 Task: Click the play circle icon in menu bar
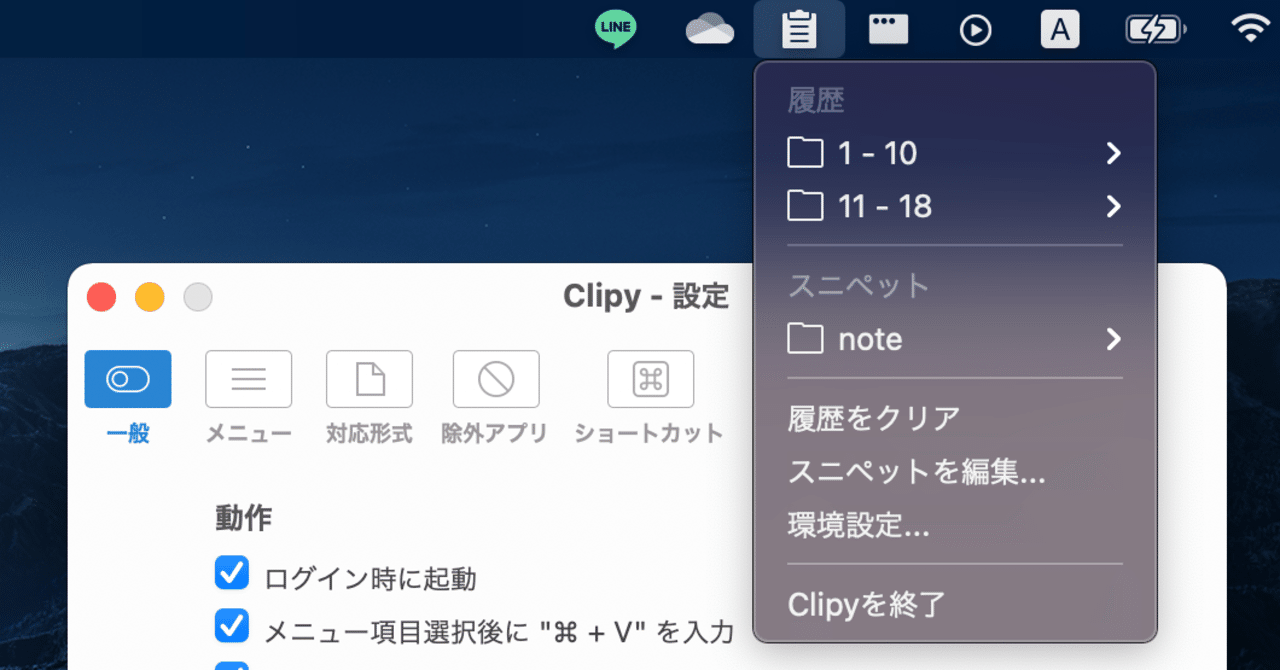pyautogui.click(x=975, y=30)
